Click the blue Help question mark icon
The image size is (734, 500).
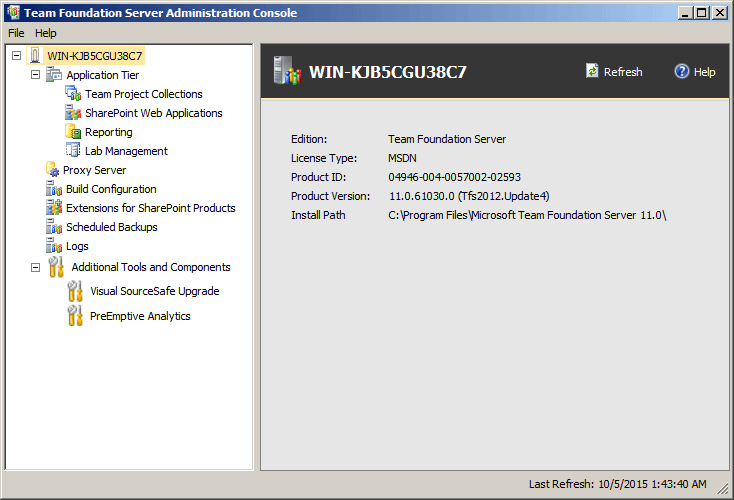pyautogui.click(x=682, y=71)
